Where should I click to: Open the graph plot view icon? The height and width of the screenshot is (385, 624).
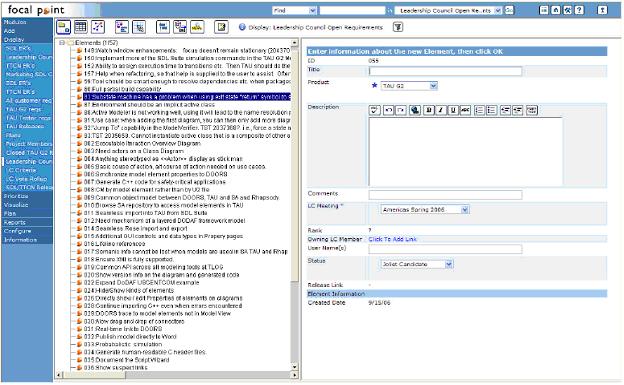(98, 27)
